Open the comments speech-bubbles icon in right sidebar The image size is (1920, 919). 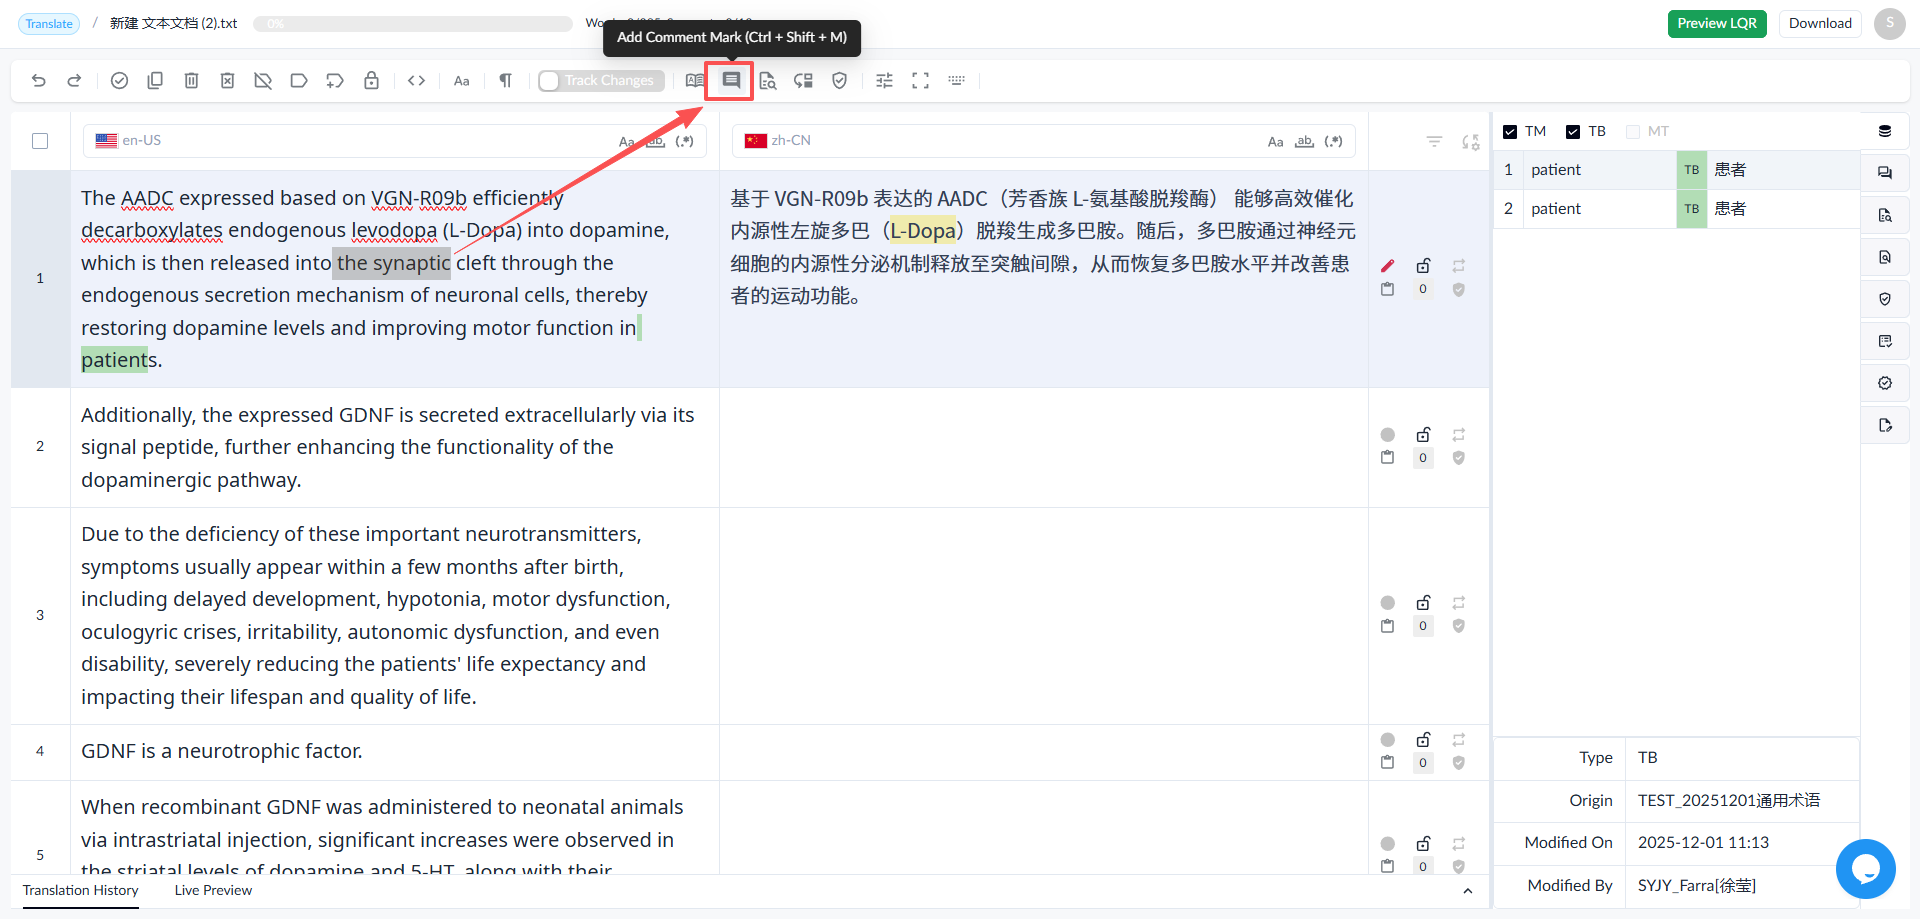point(1885,173)
